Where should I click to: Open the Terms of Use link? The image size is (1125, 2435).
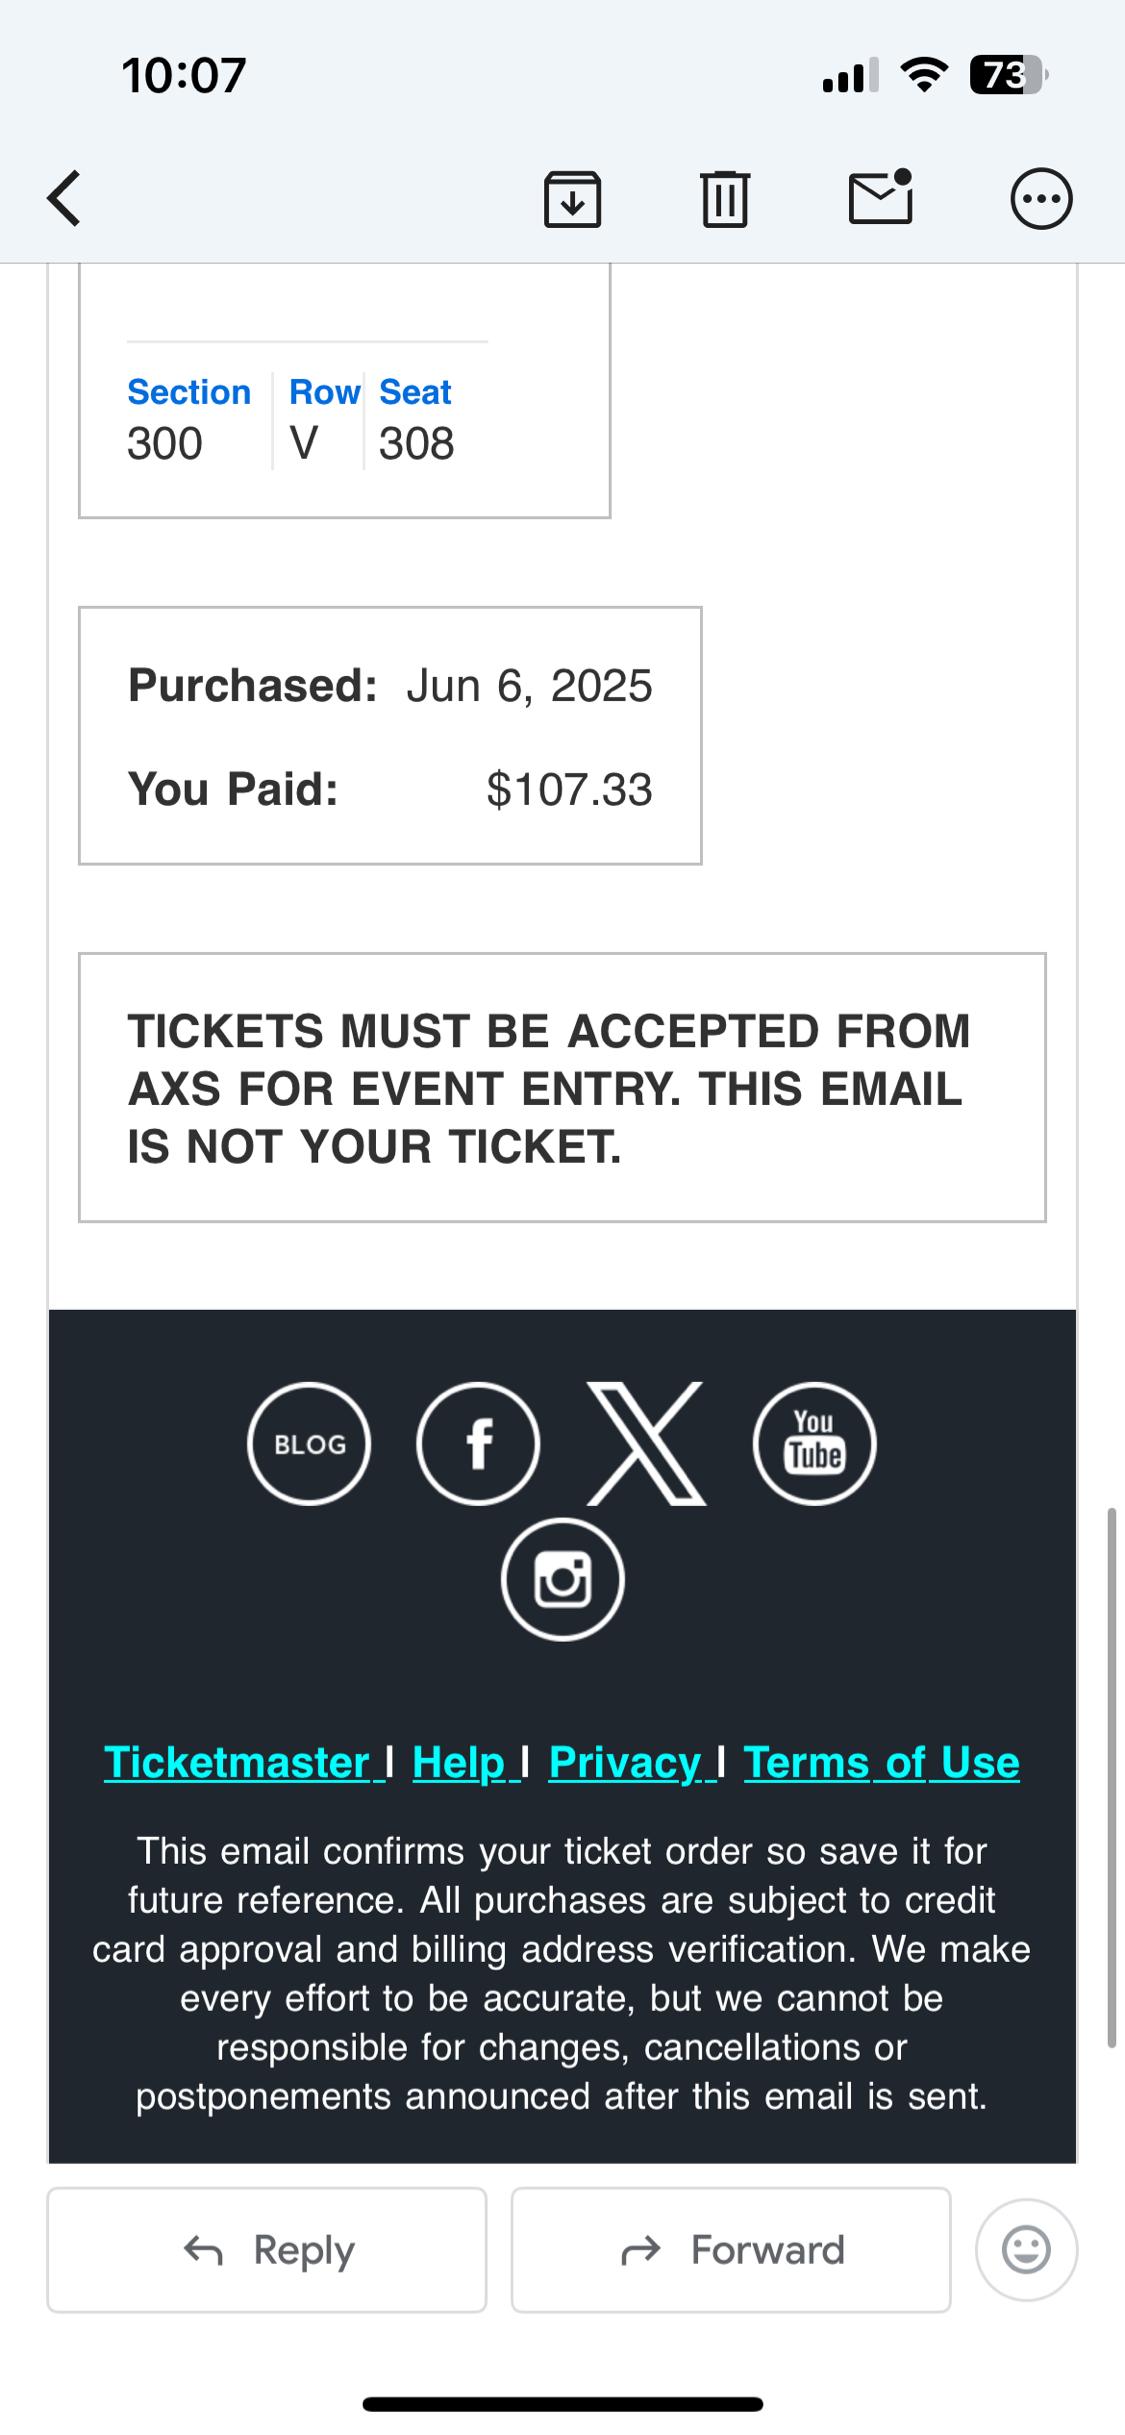coord(881,1763)
